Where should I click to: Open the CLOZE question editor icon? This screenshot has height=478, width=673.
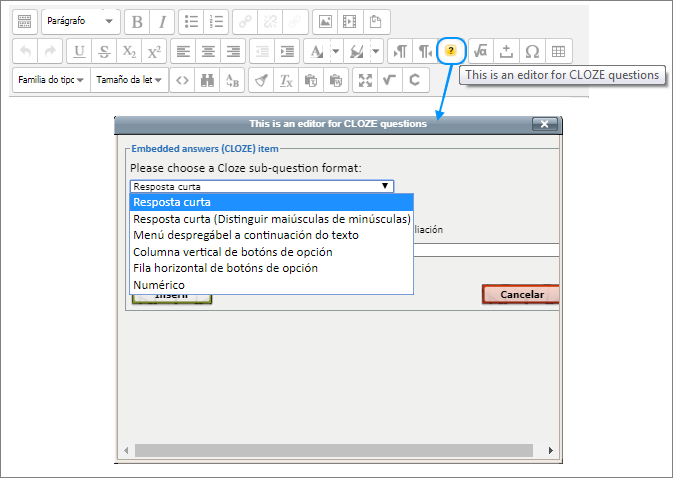[452, 50]
